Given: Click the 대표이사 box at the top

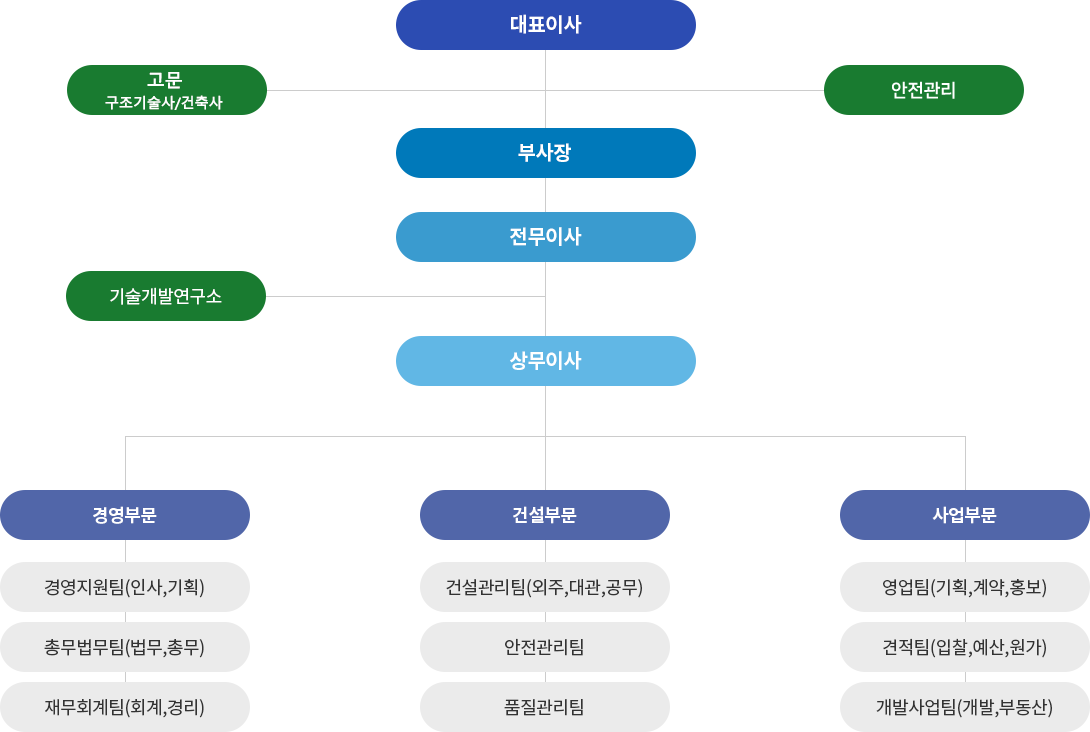Looking at the screenshot, I should 546,25.
